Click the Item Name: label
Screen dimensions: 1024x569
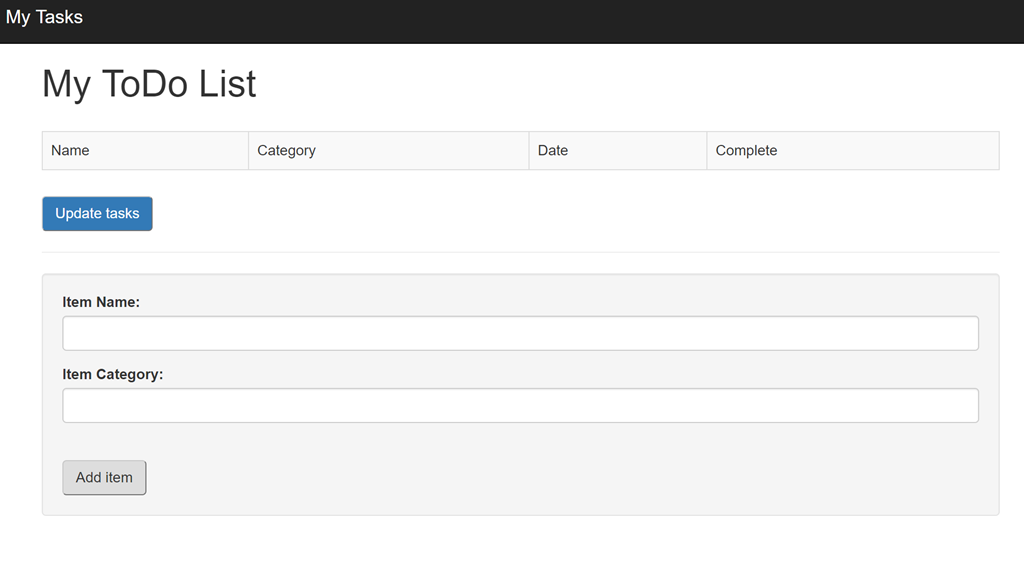click(101, 302)
